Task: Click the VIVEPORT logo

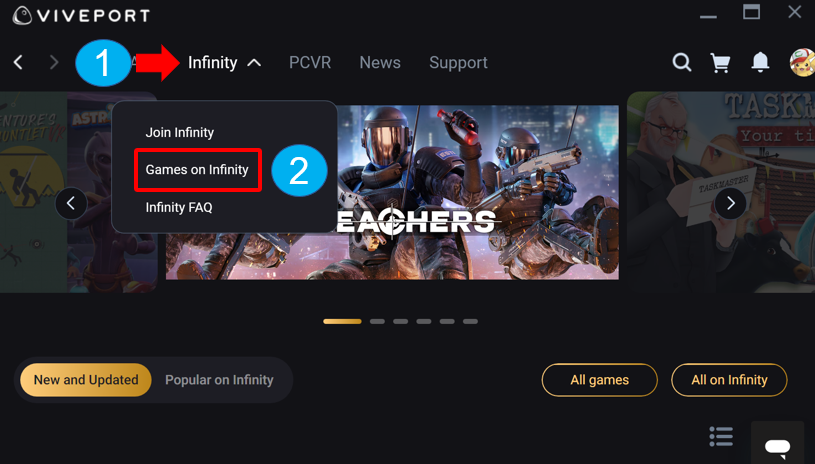Action: coord(81,15)
